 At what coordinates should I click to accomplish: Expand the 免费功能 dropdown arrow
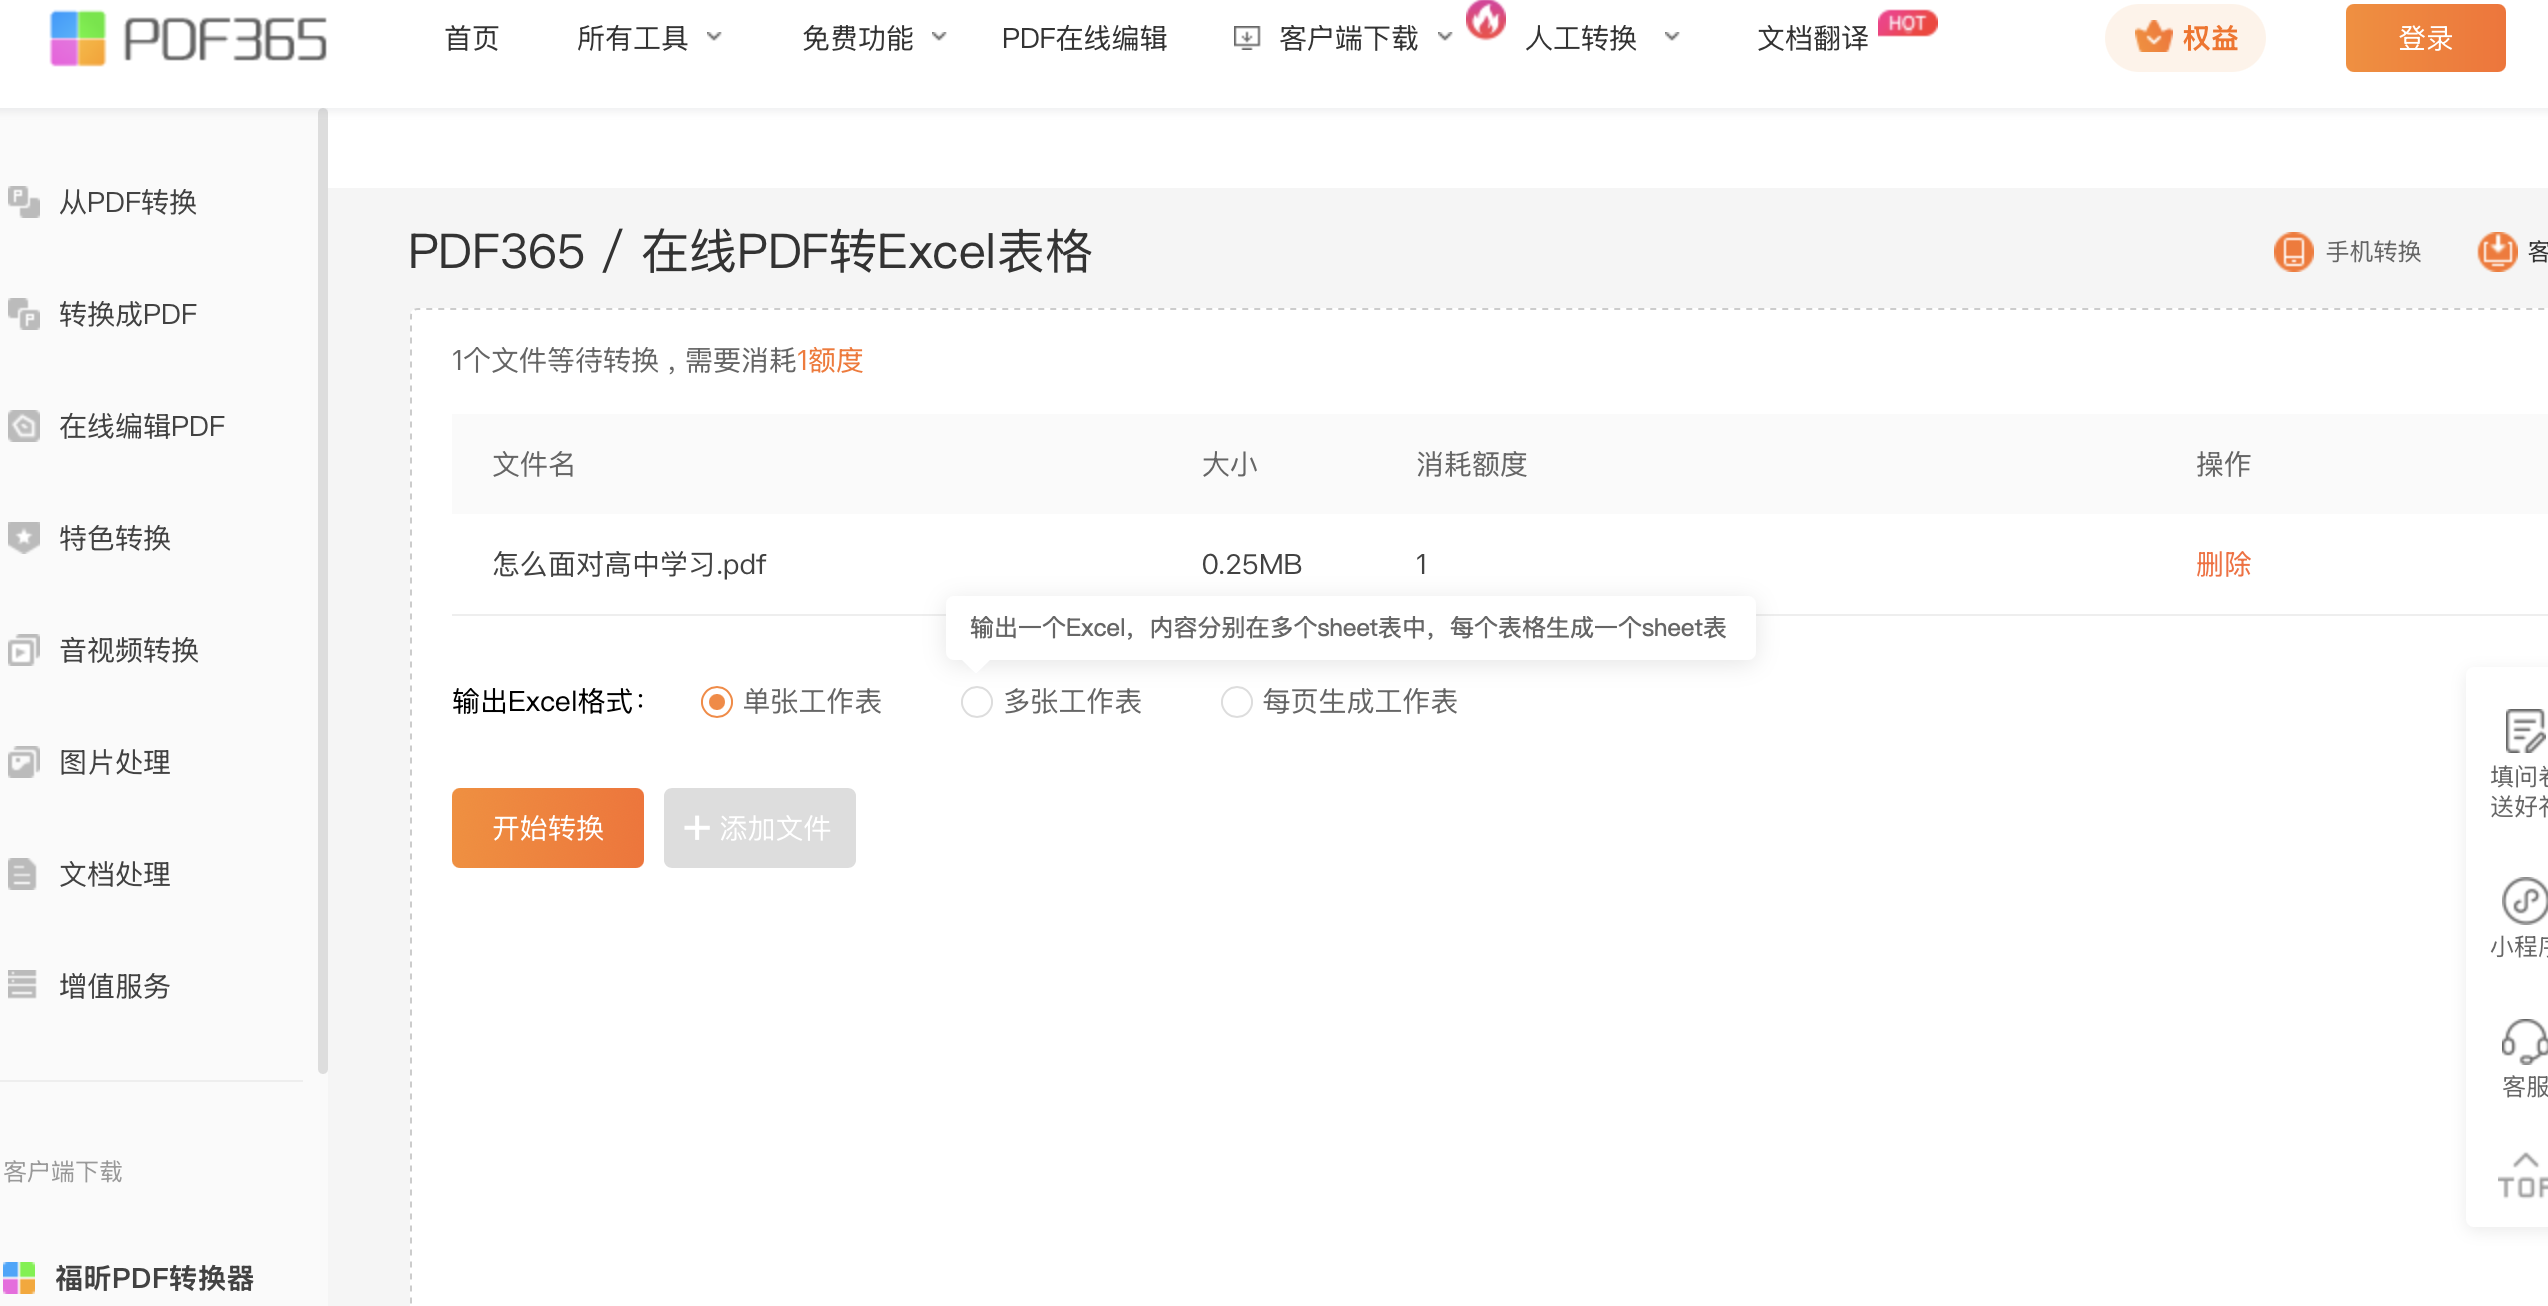[939, 38]
